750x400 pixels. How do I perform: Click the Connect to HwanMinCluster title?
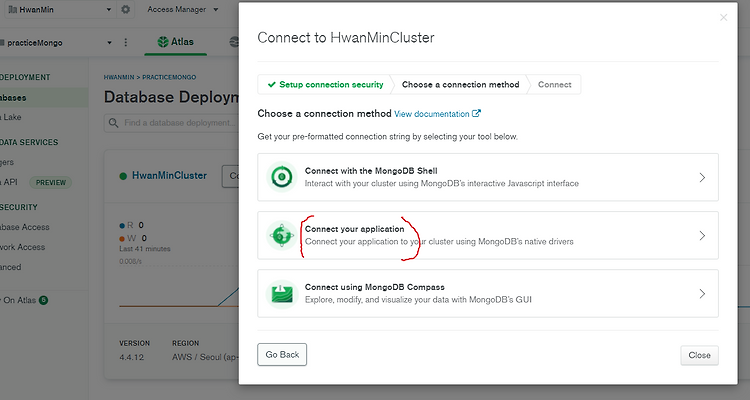346,38
